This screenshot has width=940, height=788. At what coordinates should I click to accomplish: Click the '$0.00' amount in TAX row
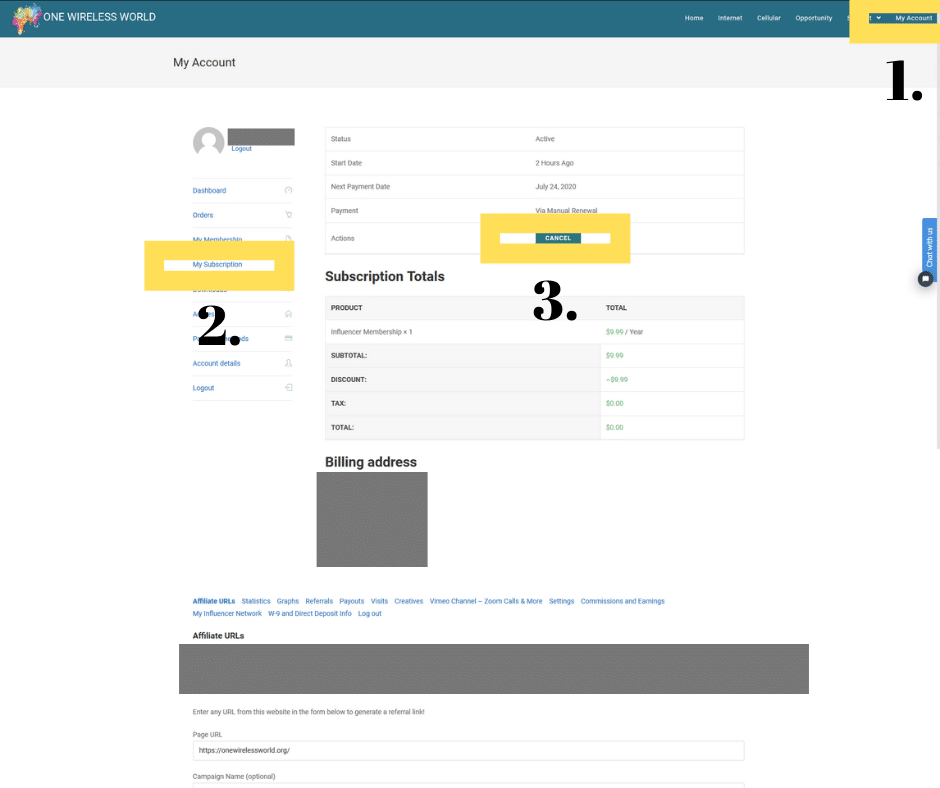click(614, 404)
